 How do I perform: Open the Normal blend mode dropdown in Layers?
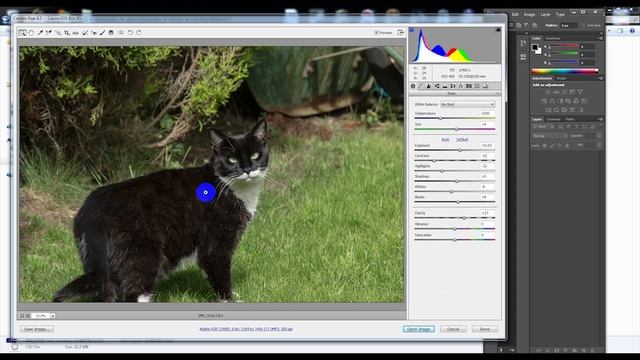[549, 136]
